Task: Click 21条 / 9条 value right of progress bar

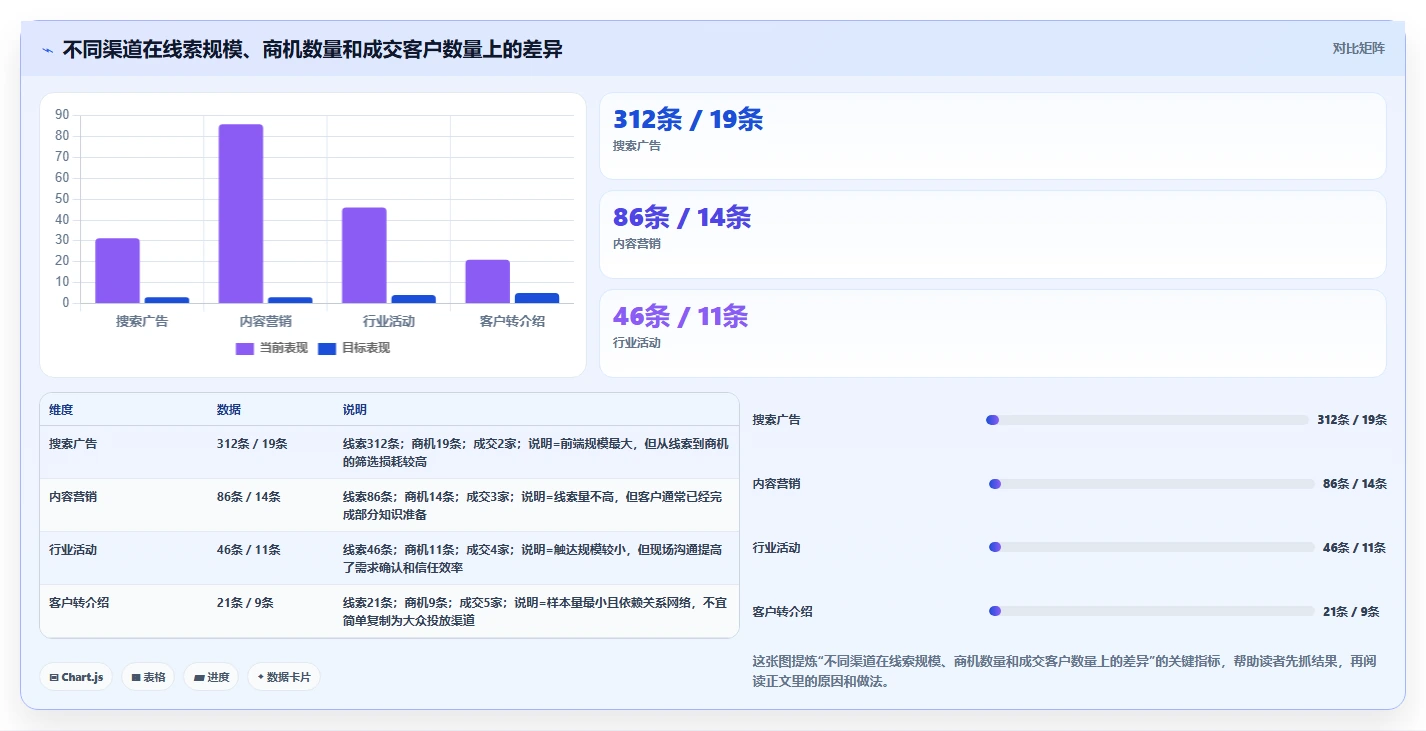Action: (1351, 612)
